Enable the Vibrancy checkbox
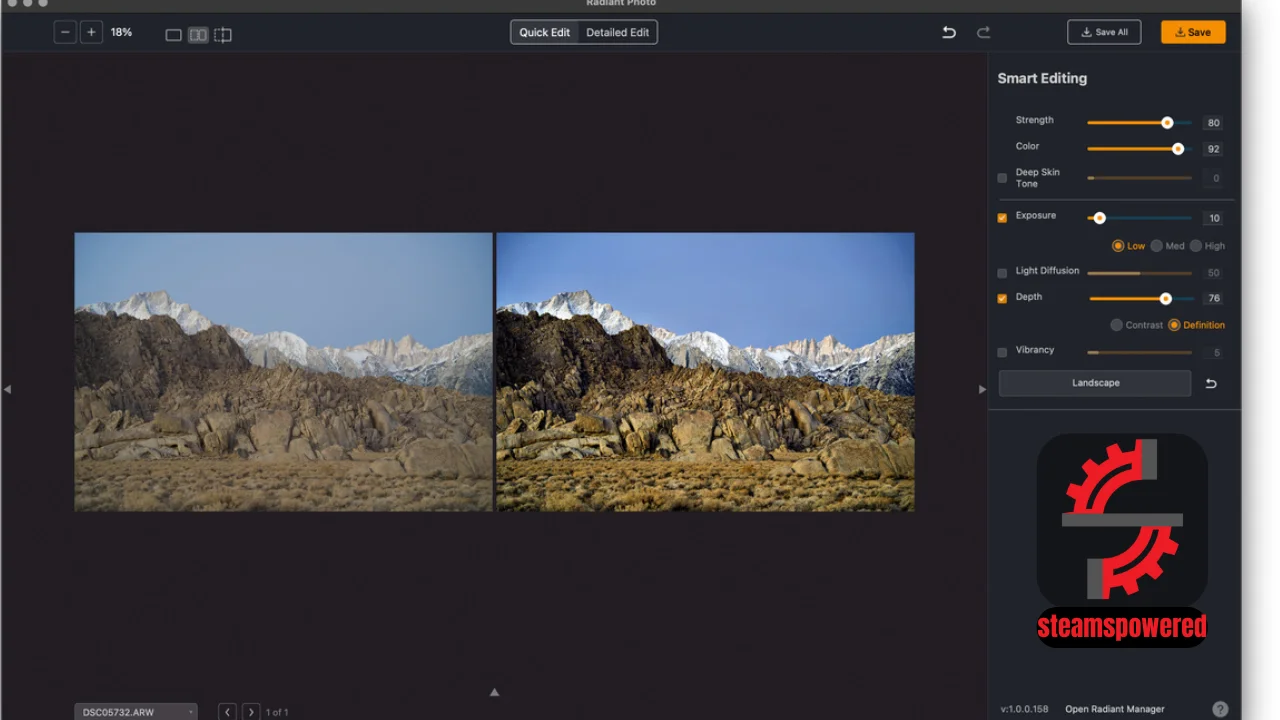 click(1002, 352)
